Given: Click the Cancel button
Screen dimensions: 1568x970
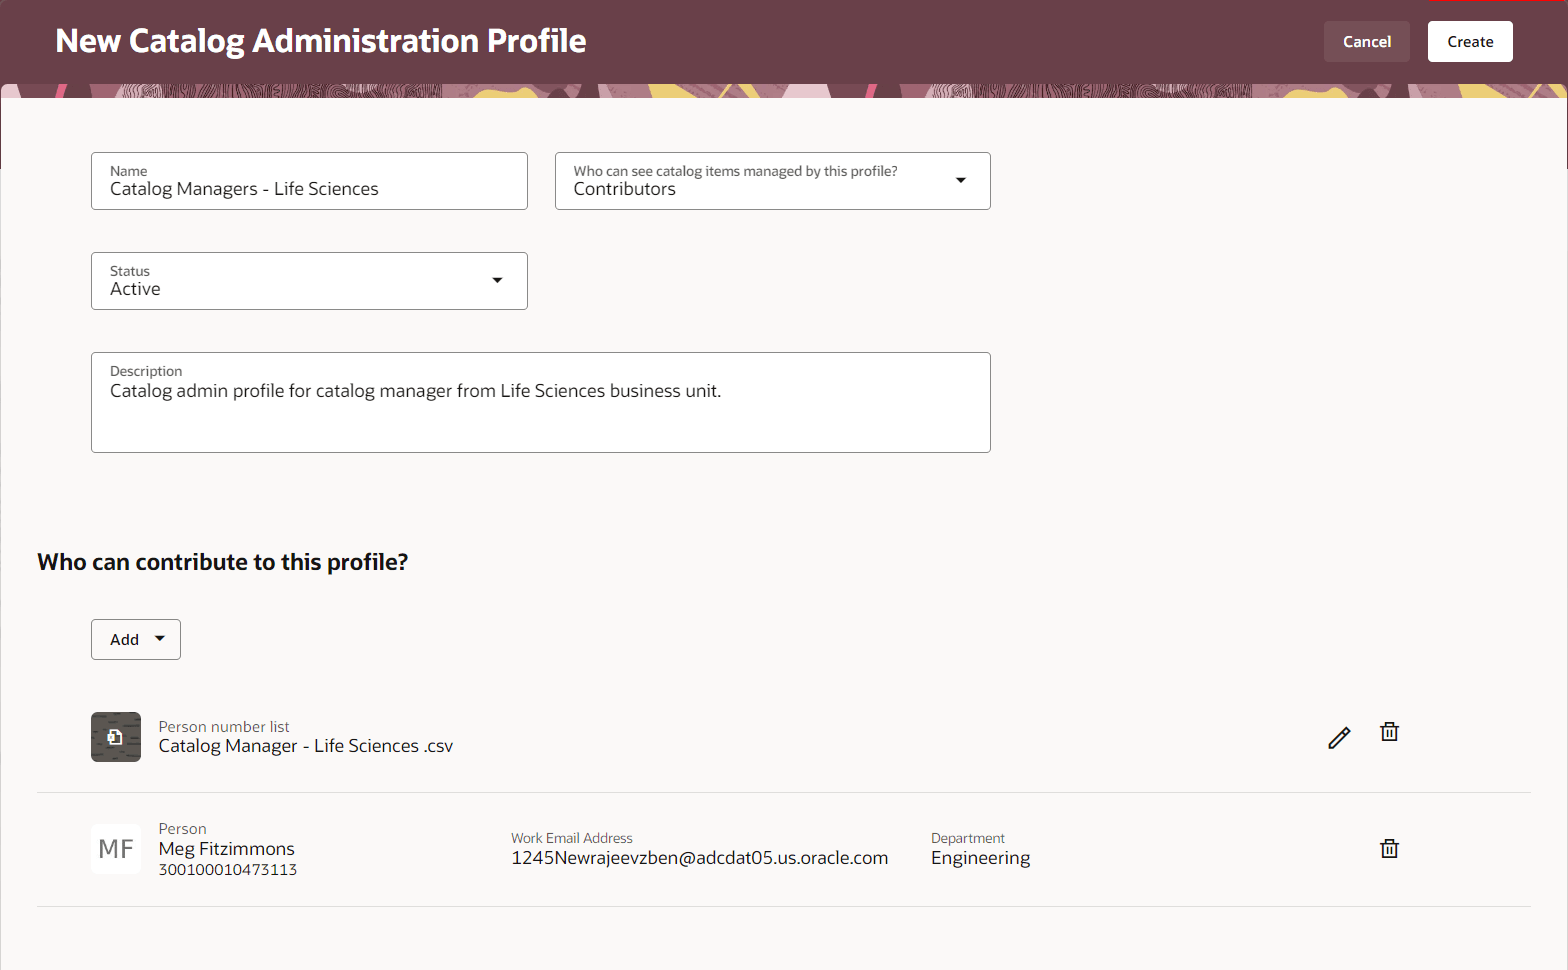Looking at the screenshot, I should pyautogui.click(x=1367, y=42).
